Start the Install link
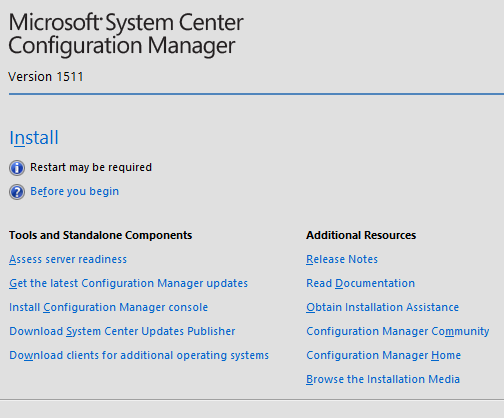The image size is (504, 418). (34, 138)
